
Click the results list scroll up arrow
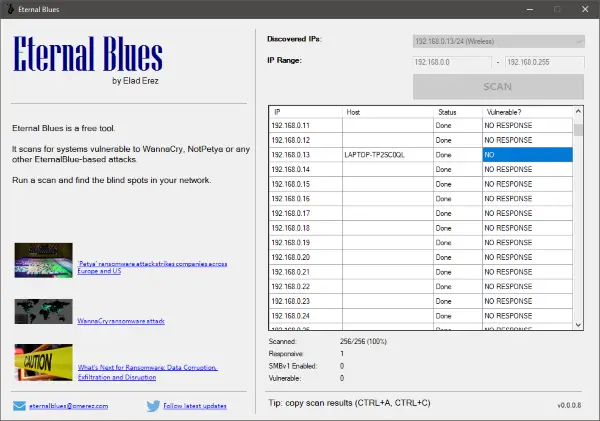click(578, 111)
